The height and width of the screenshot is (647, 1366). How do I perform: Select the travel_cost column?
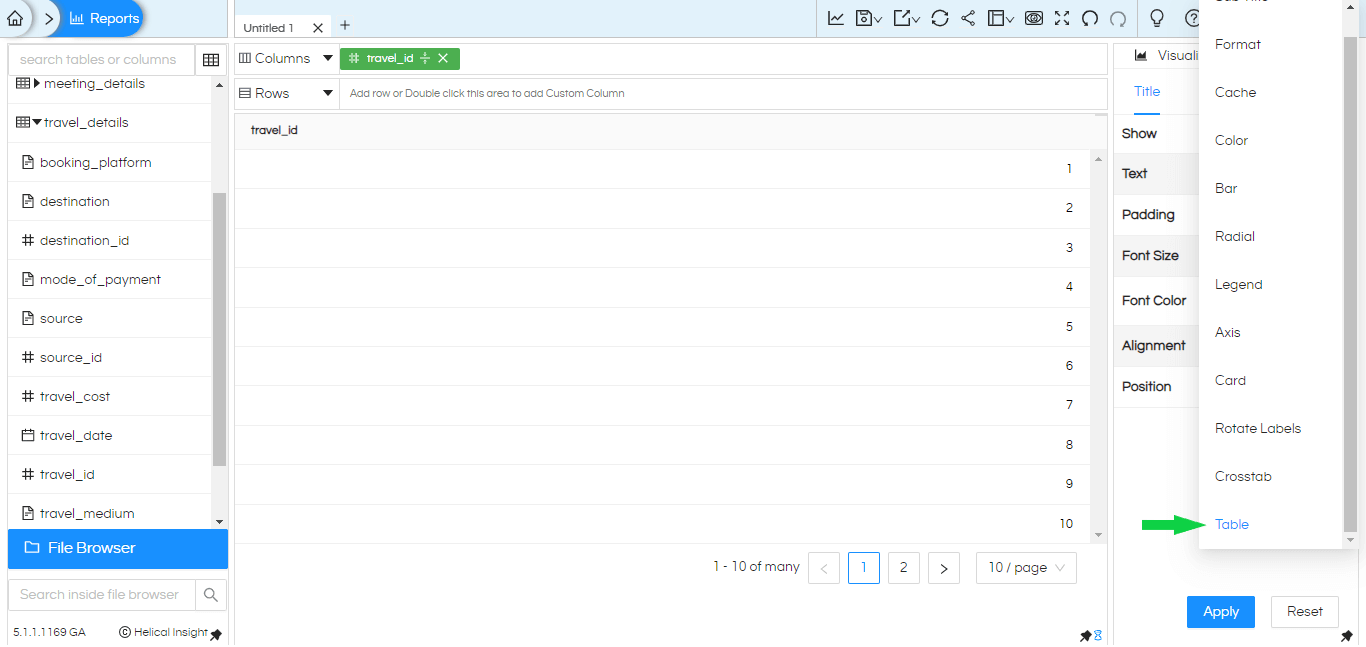coord(75,396)
